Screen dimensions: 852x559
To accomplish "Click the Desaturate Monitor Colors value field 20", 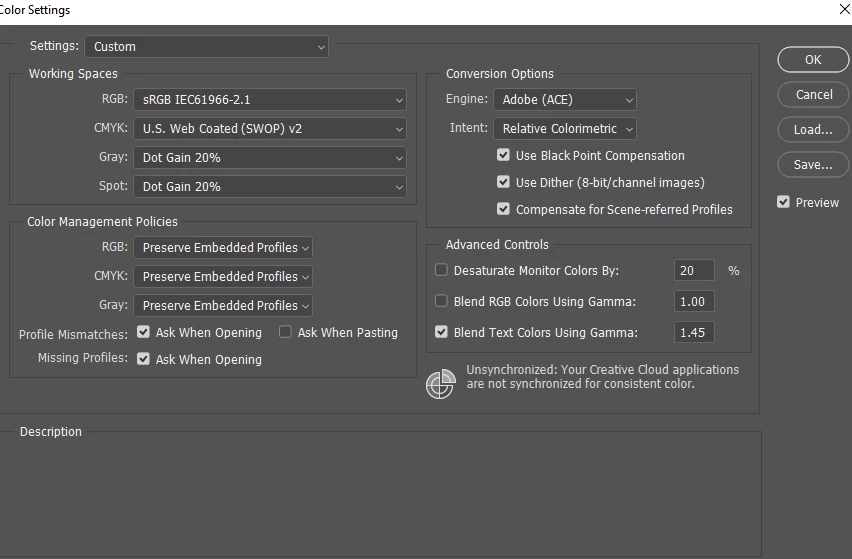I will [x=694, y=271].
